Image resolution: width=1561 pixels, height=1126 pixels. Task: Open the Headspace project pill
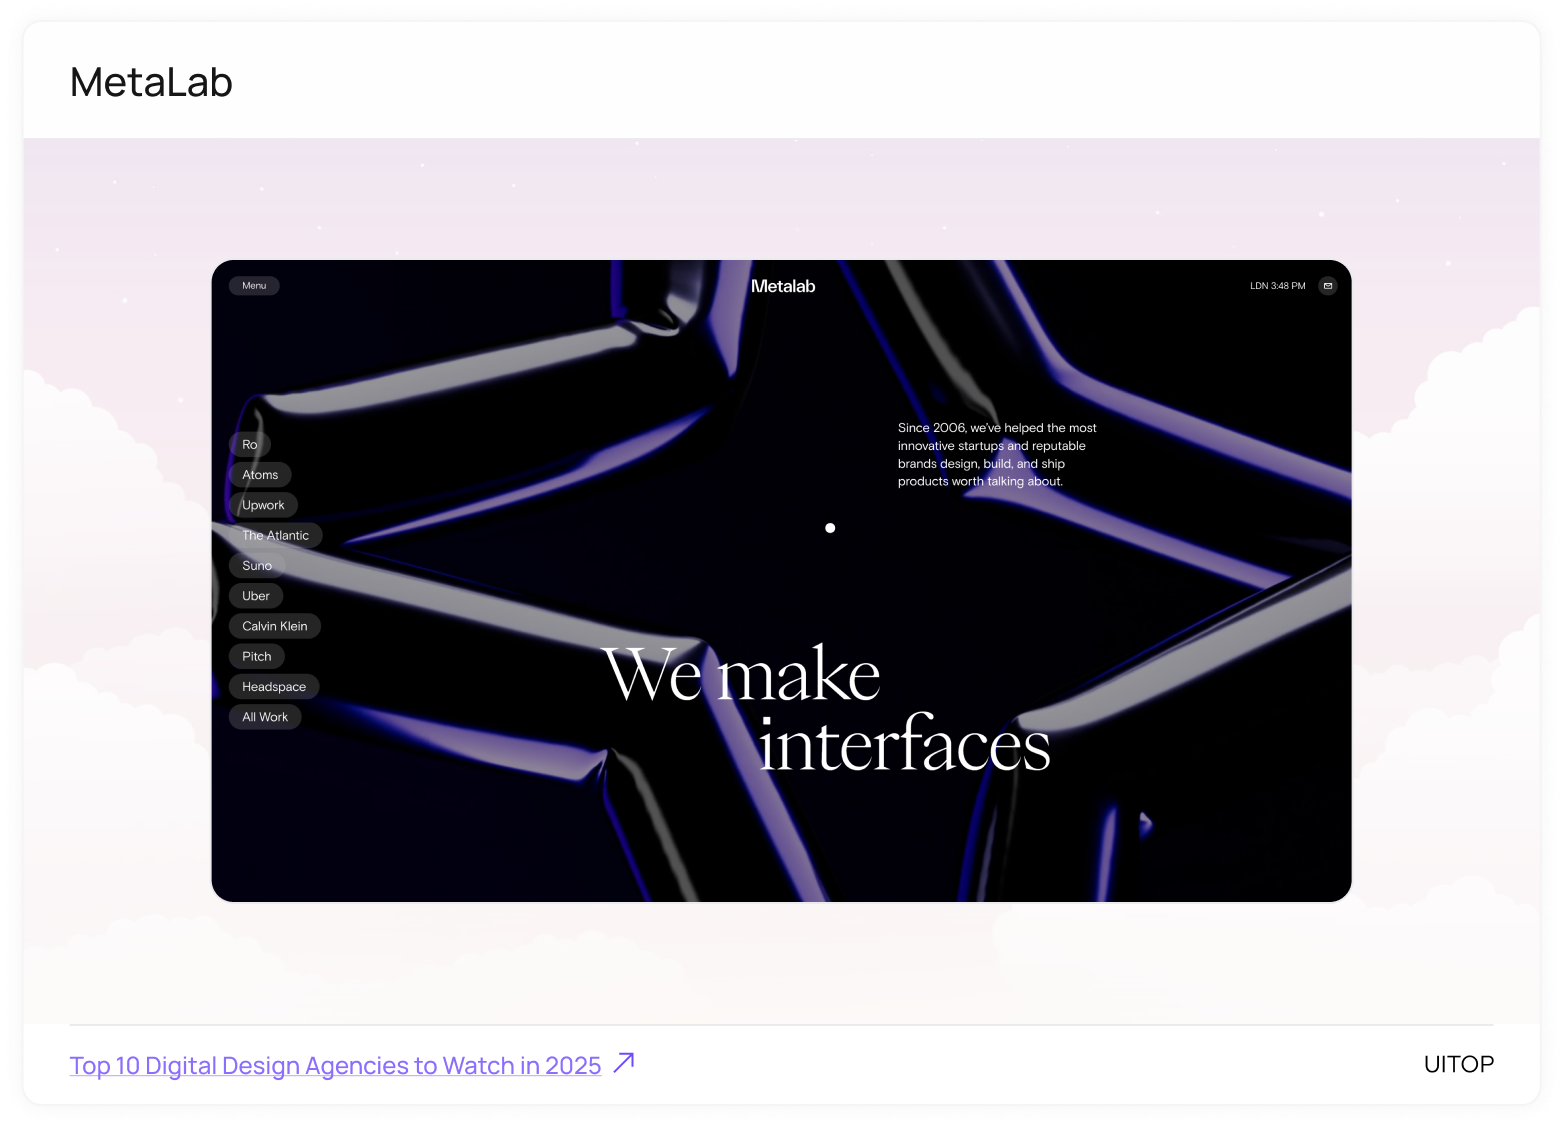(x=274, y=687)
